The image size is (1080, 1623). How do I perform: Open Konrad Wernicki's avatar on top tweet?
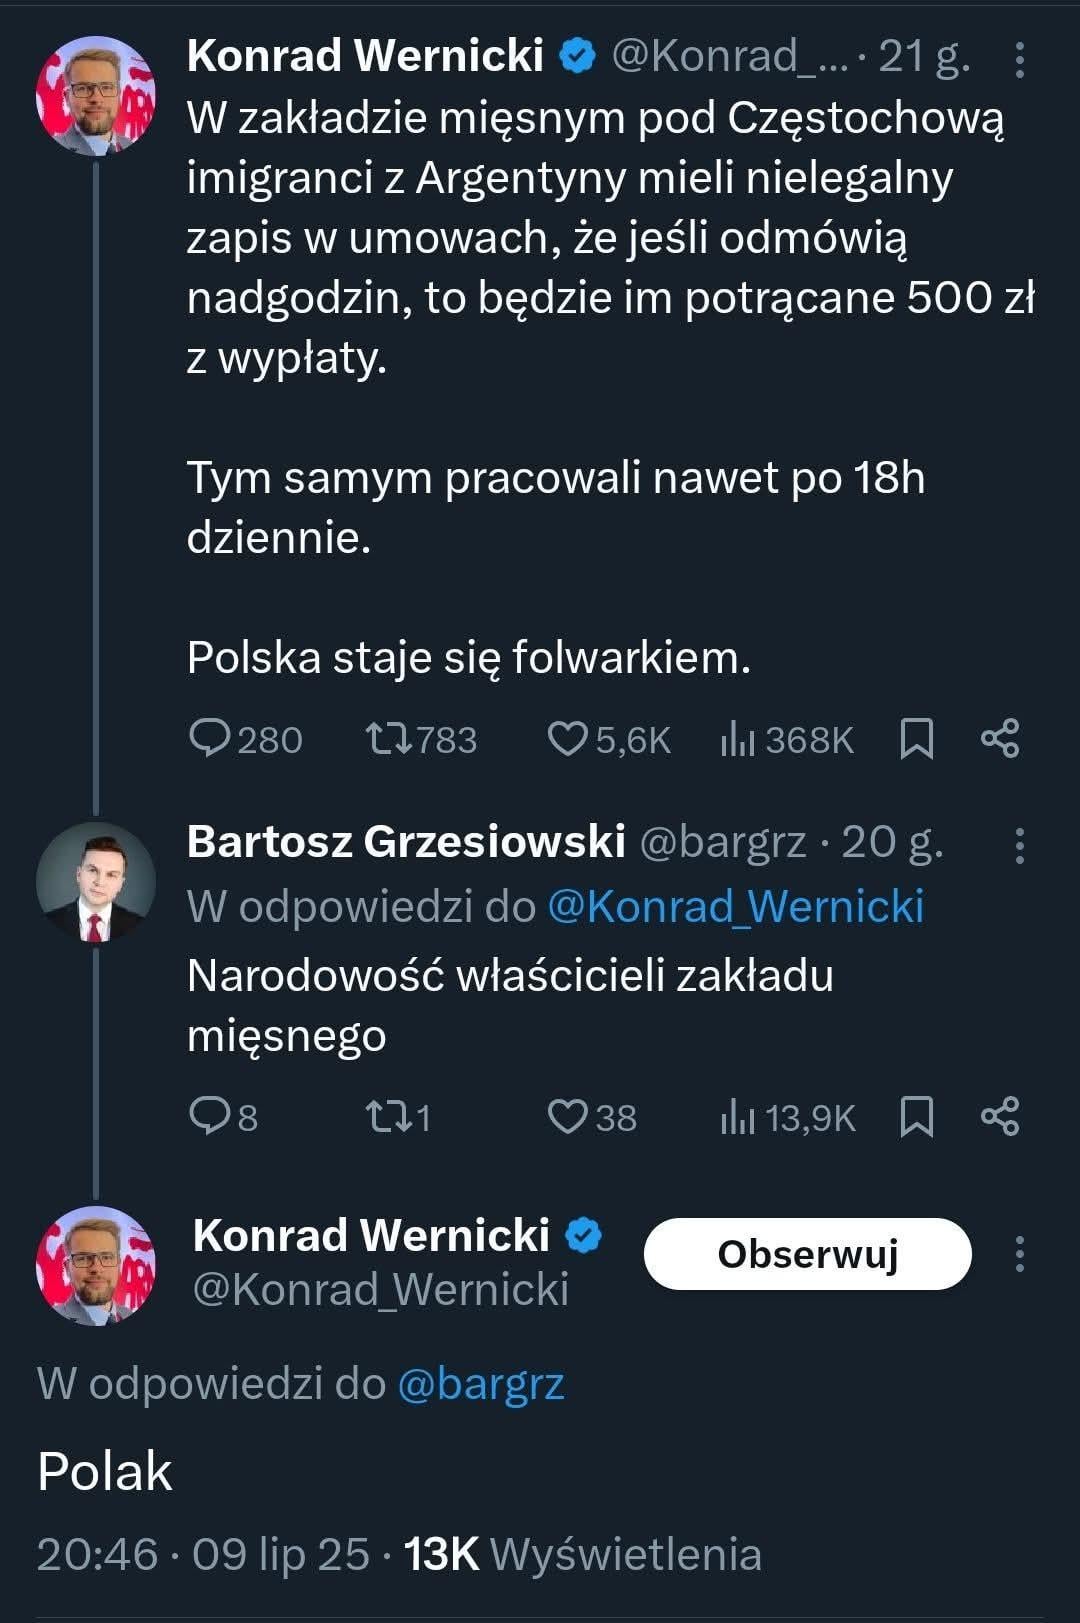coord(96,96)
